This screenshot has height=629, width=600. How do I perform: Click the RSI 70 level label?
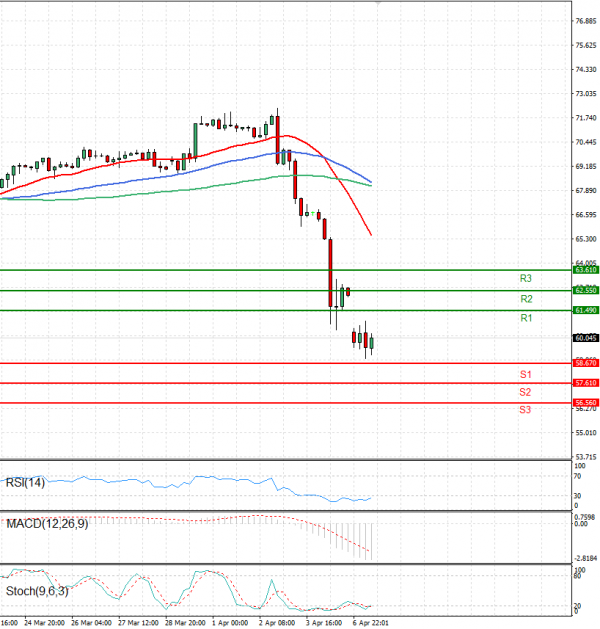click(578, 477)
